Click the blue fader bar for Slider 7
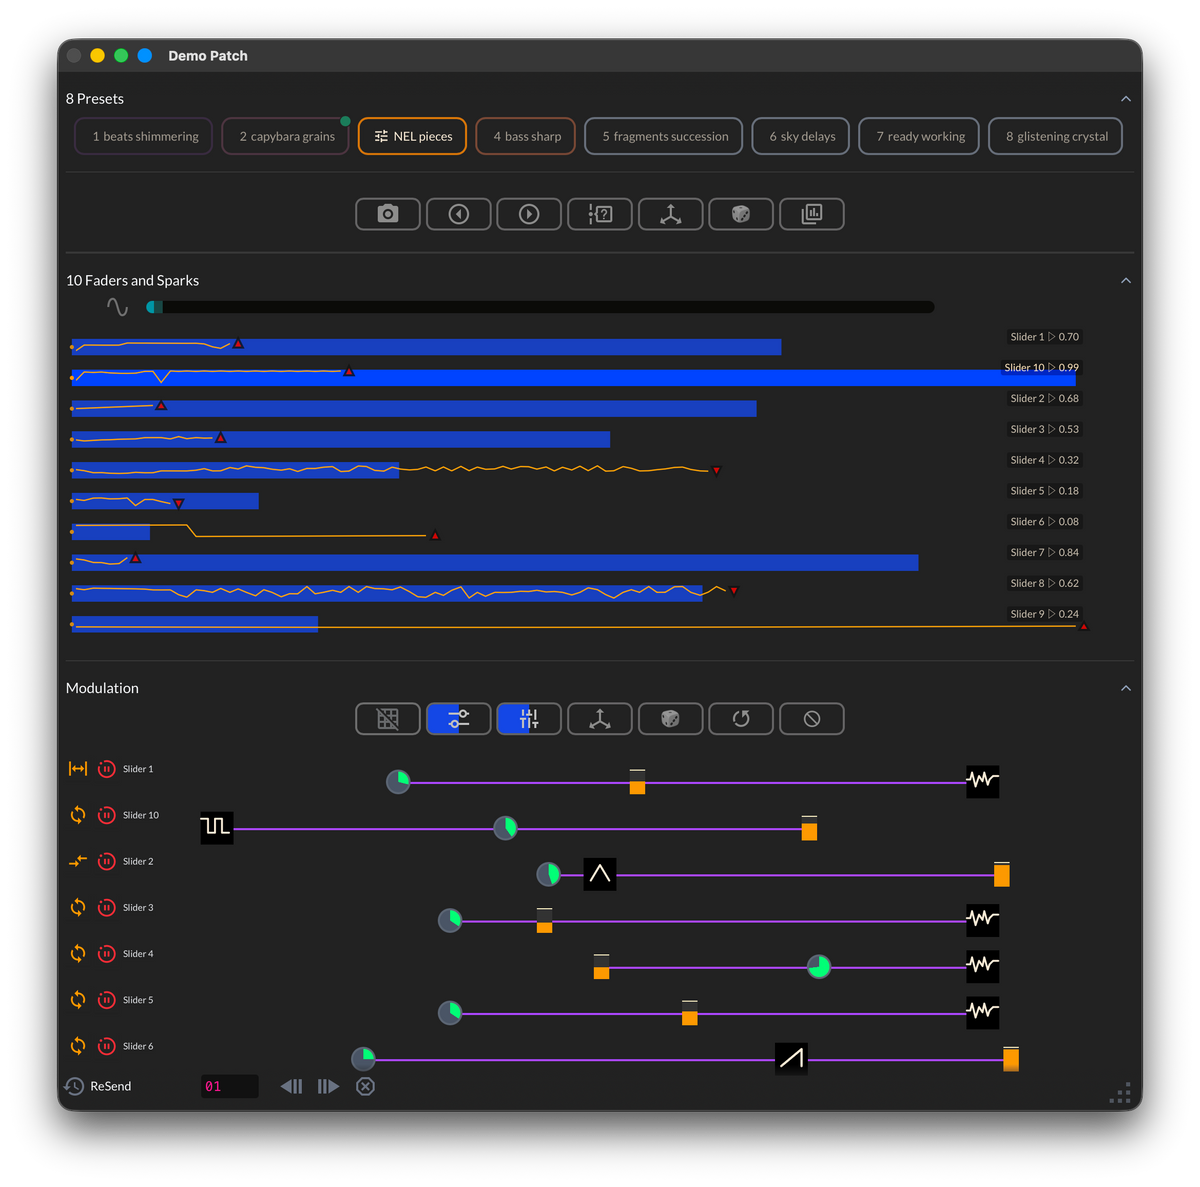 pos(495,563)
